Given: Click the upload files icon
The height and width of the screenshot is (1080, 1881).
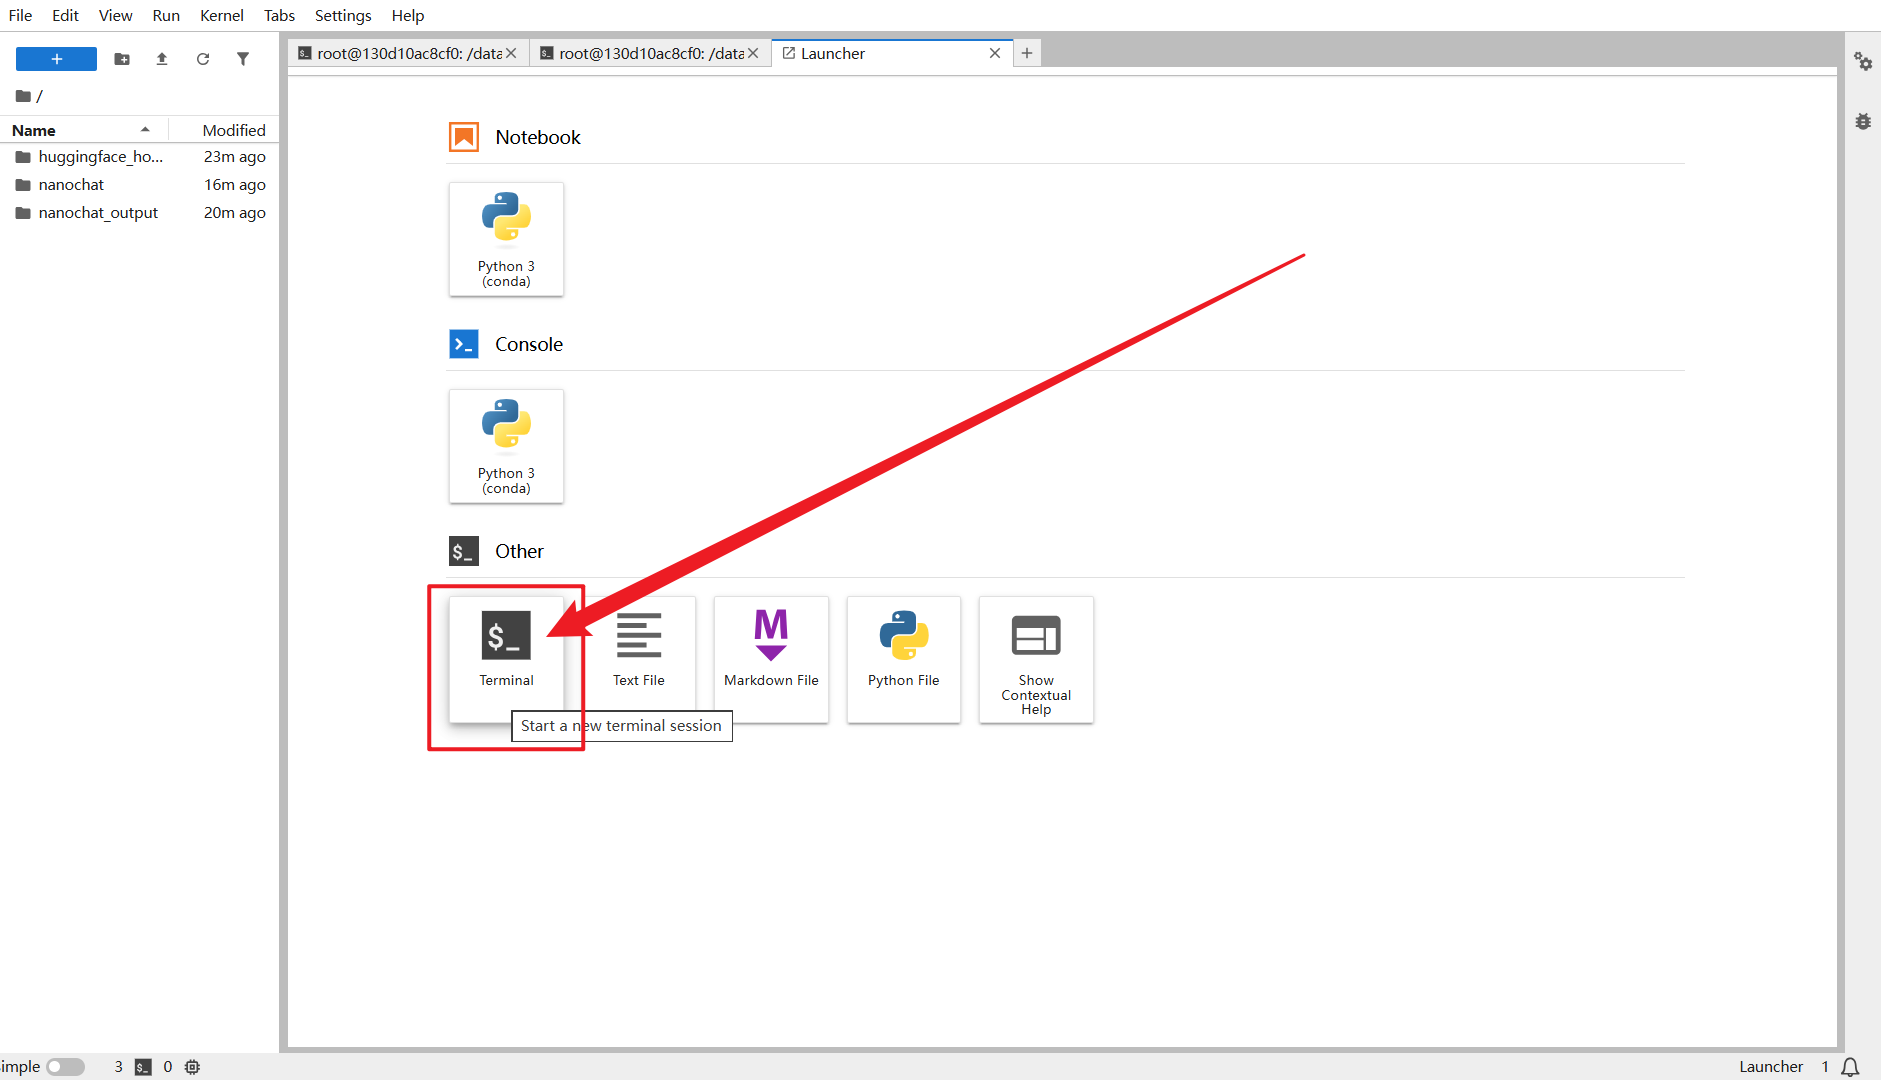Looking at the screenshot, I should (x=162, y=59).
